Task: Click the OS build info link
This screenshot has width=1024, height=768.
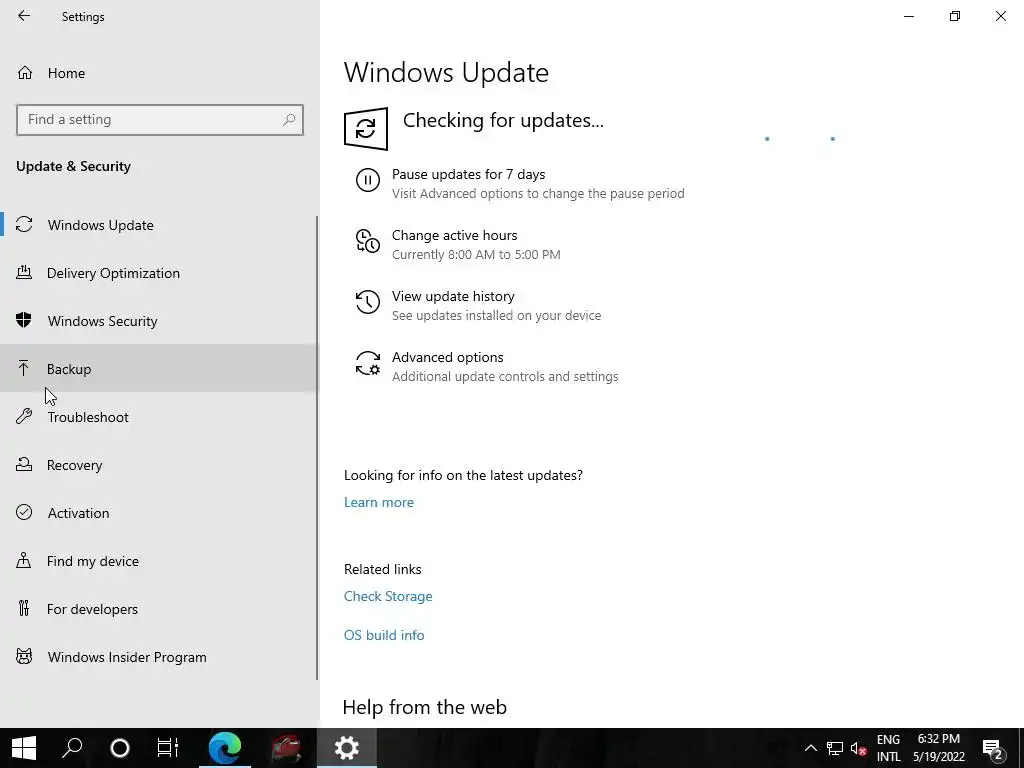Action: point(384,635)
